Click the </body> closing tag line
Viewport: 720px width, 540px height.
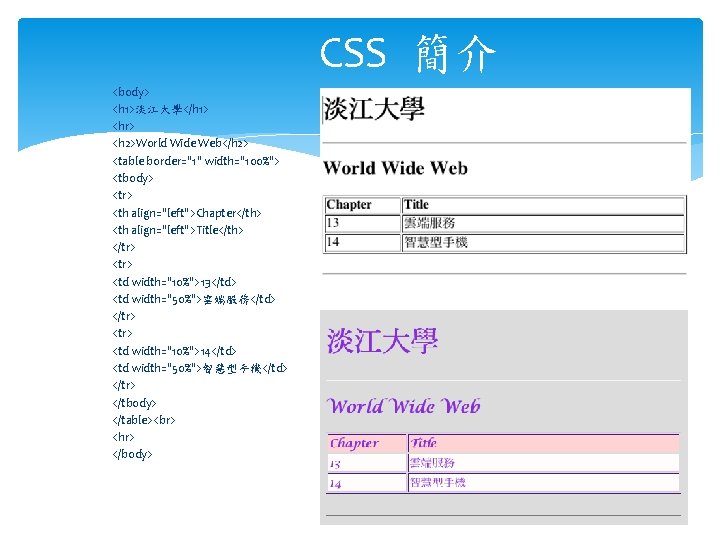coord(132,455)
